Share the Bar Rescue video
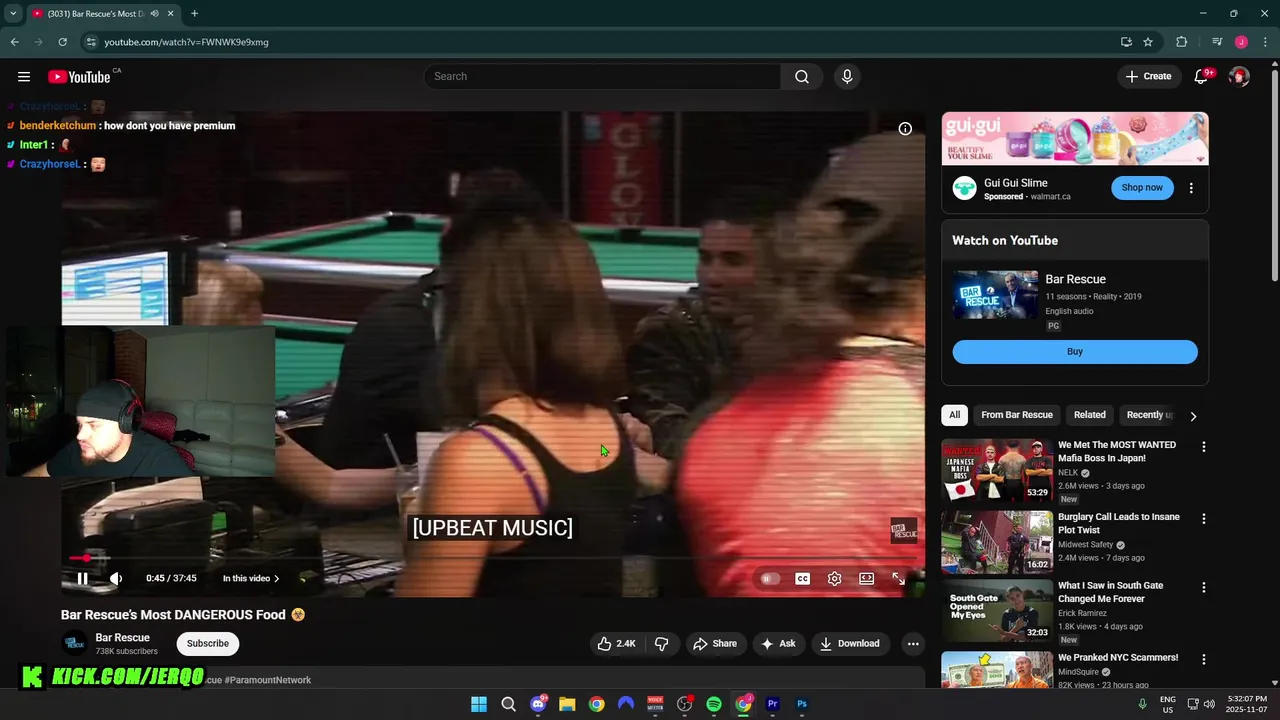 pos(715,644)
